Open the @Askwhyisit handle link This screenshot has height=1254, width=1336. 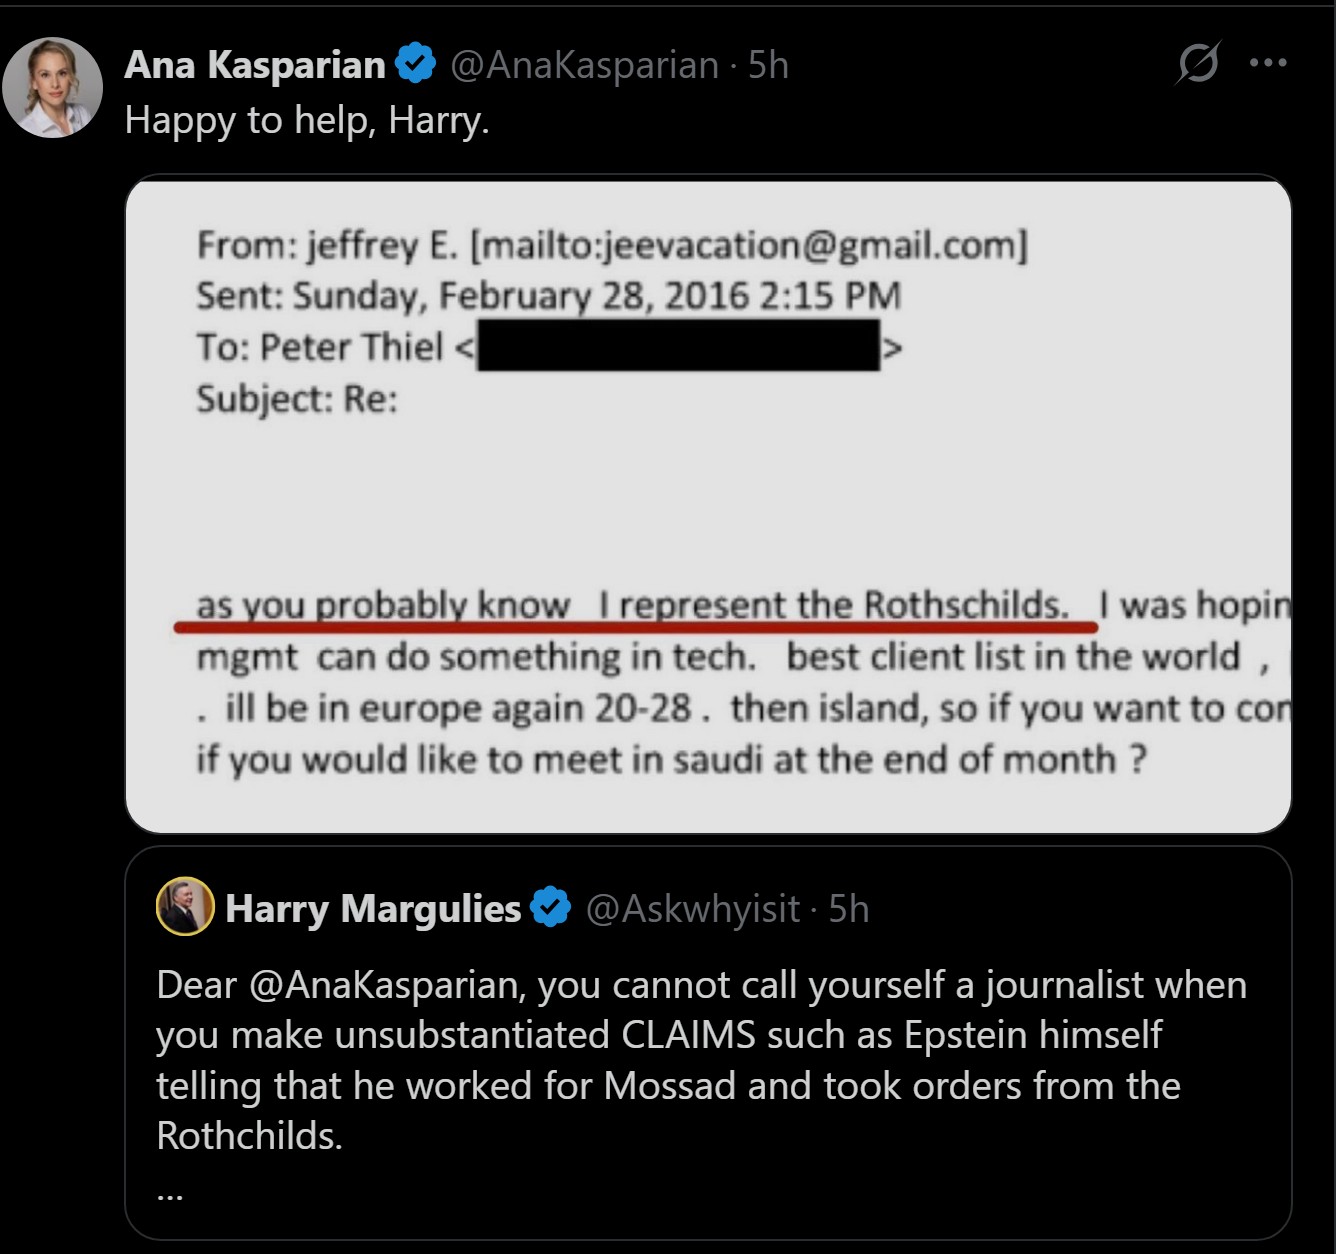(x=692, y=909)
